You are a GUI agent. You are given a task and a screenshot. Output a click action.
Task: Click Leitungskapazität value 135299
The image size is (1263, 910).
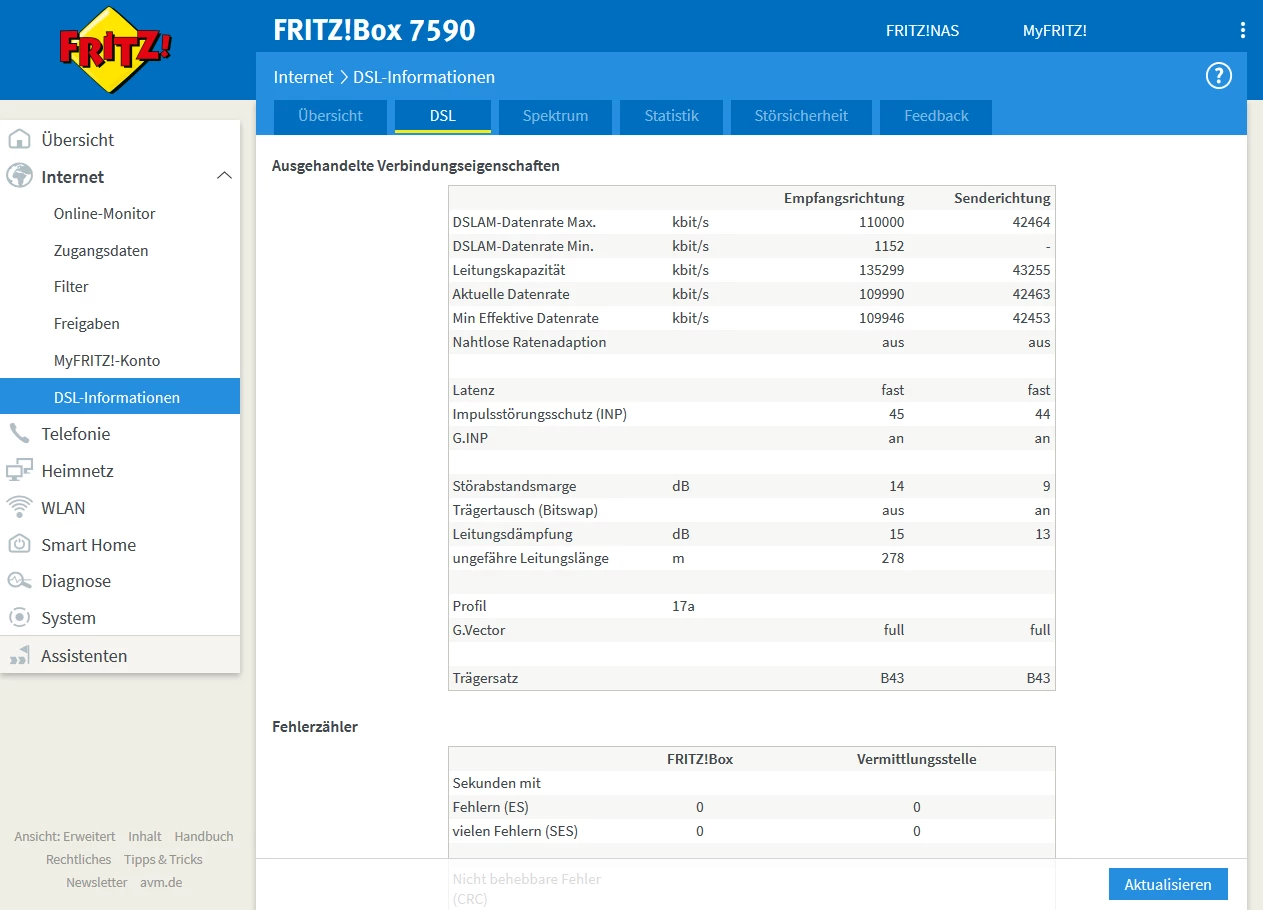coord(880,270)
